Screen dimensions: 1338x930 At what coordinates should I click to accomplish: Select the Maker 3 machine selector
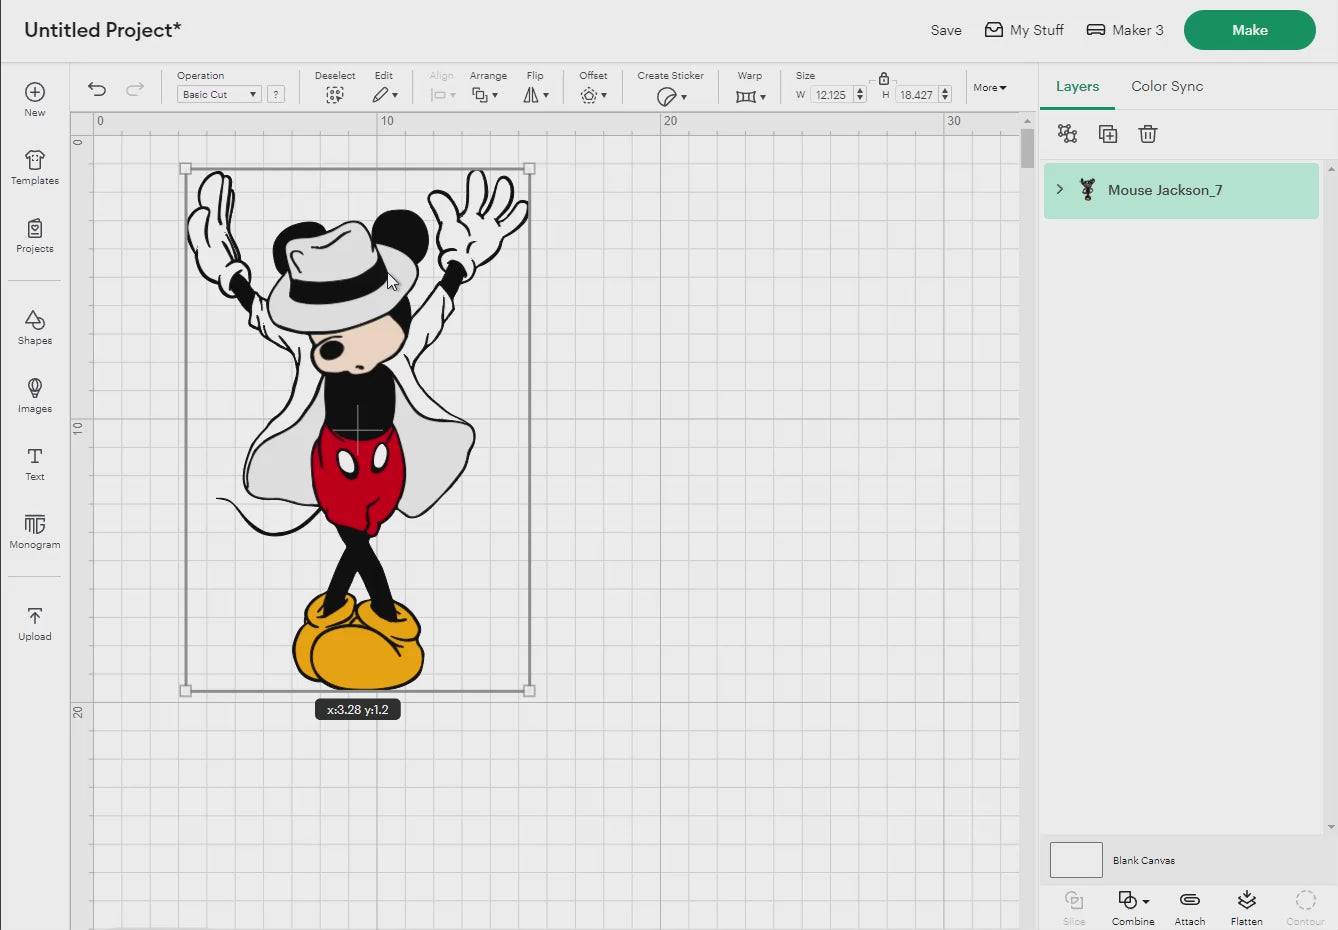pyautogui.click(x=1125, y=30)
